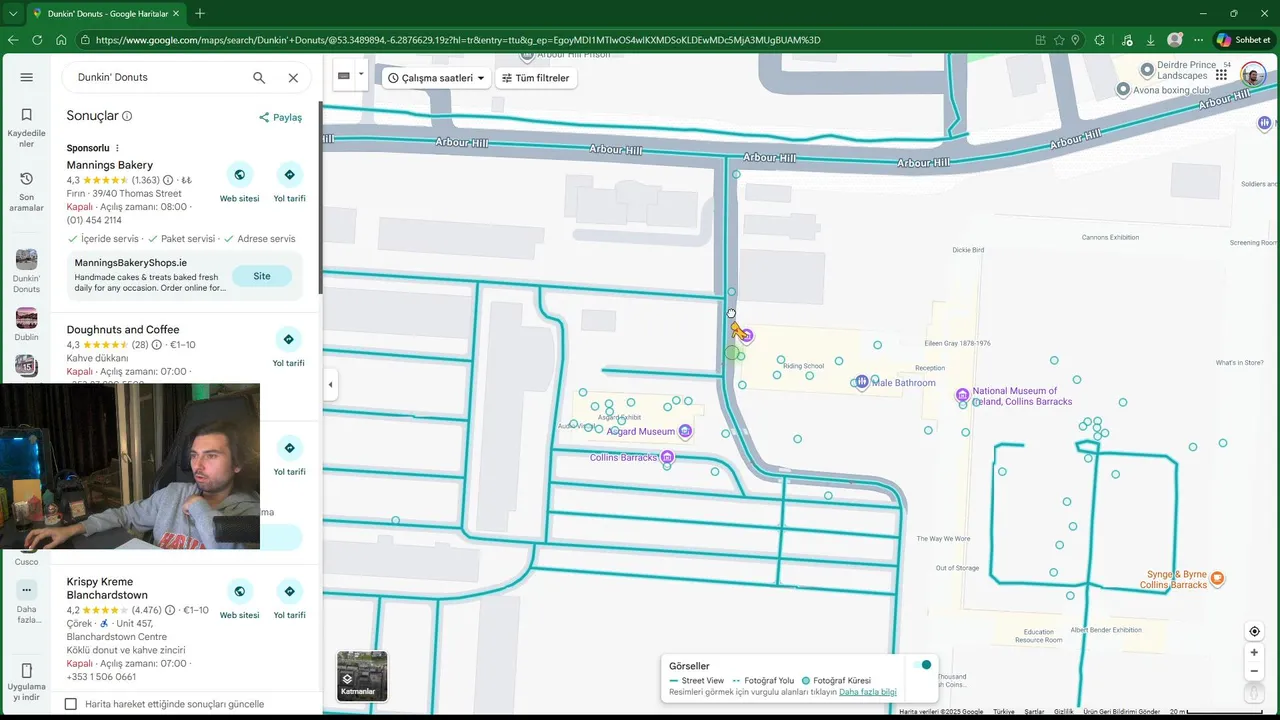The height and width of the screenshot is (720, 1280).
Task: Select National Museum of Ireland marker
Action: pyautogui.click(x=962, y=396)
